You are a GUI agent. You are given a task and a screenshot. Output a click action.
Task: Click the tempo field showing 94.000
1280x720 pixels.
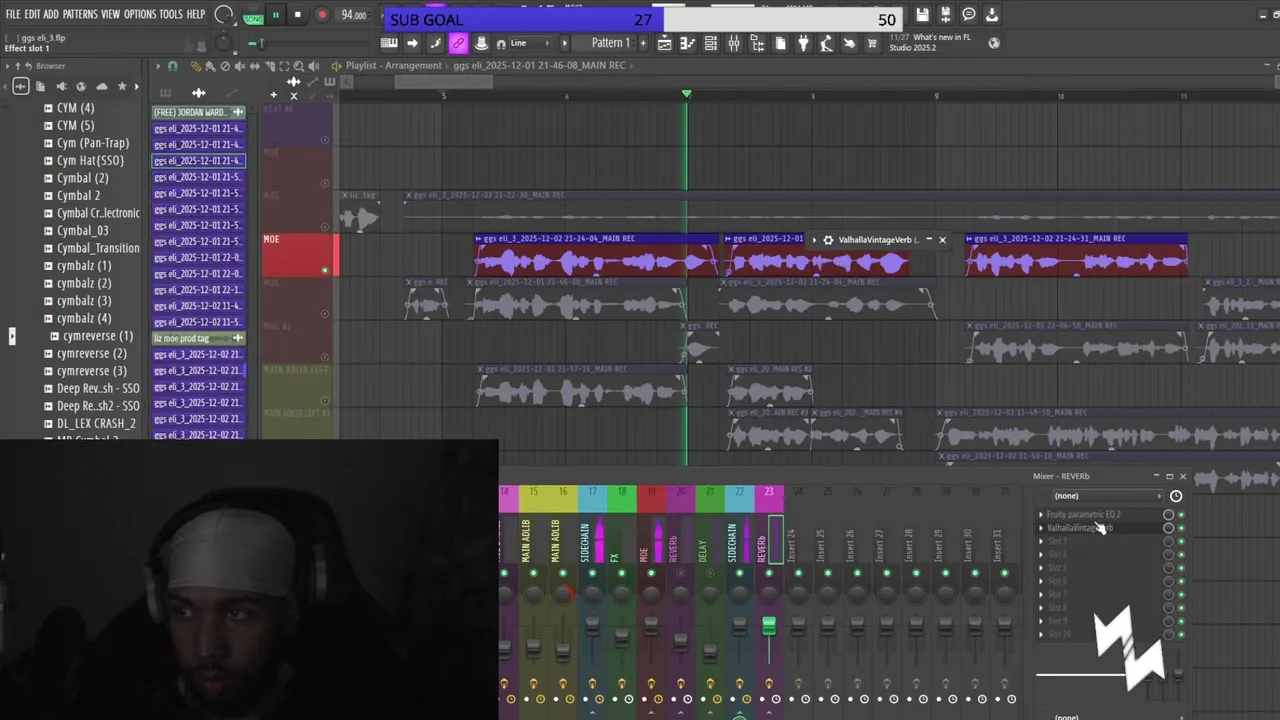coord(354,15)
